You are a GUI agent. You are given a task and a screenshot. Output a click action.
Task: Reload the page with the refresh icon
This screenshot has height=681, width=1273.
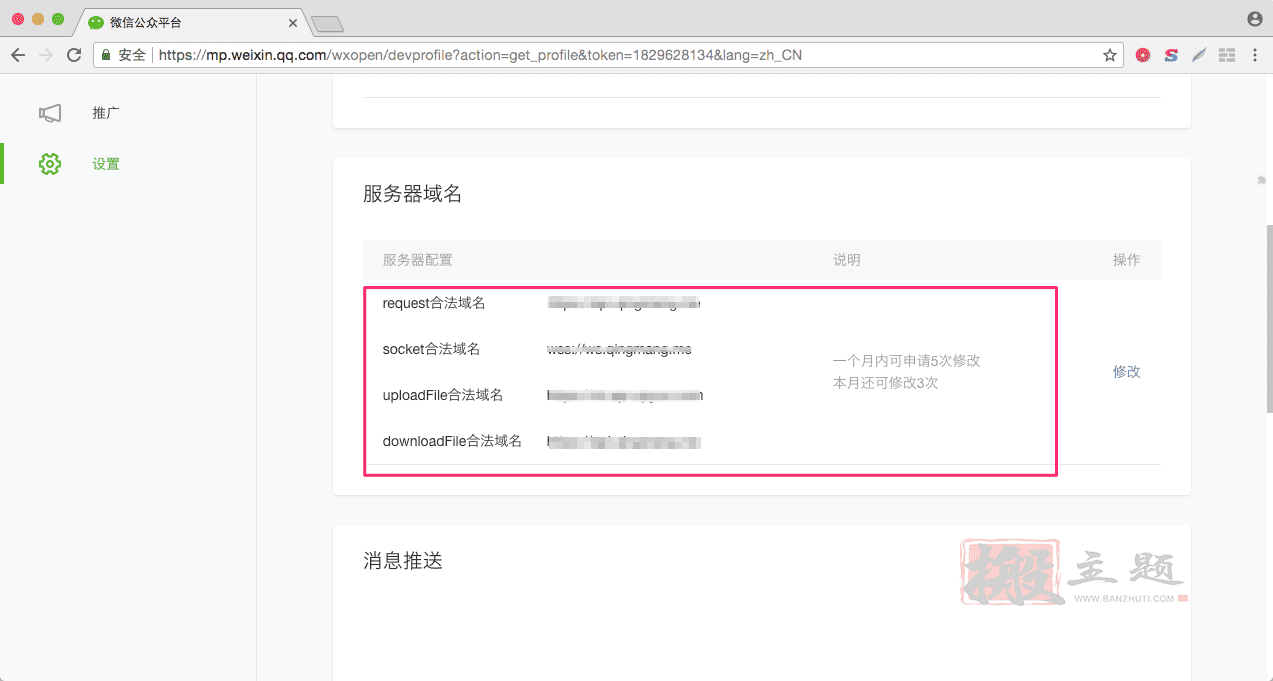[74, 55]
